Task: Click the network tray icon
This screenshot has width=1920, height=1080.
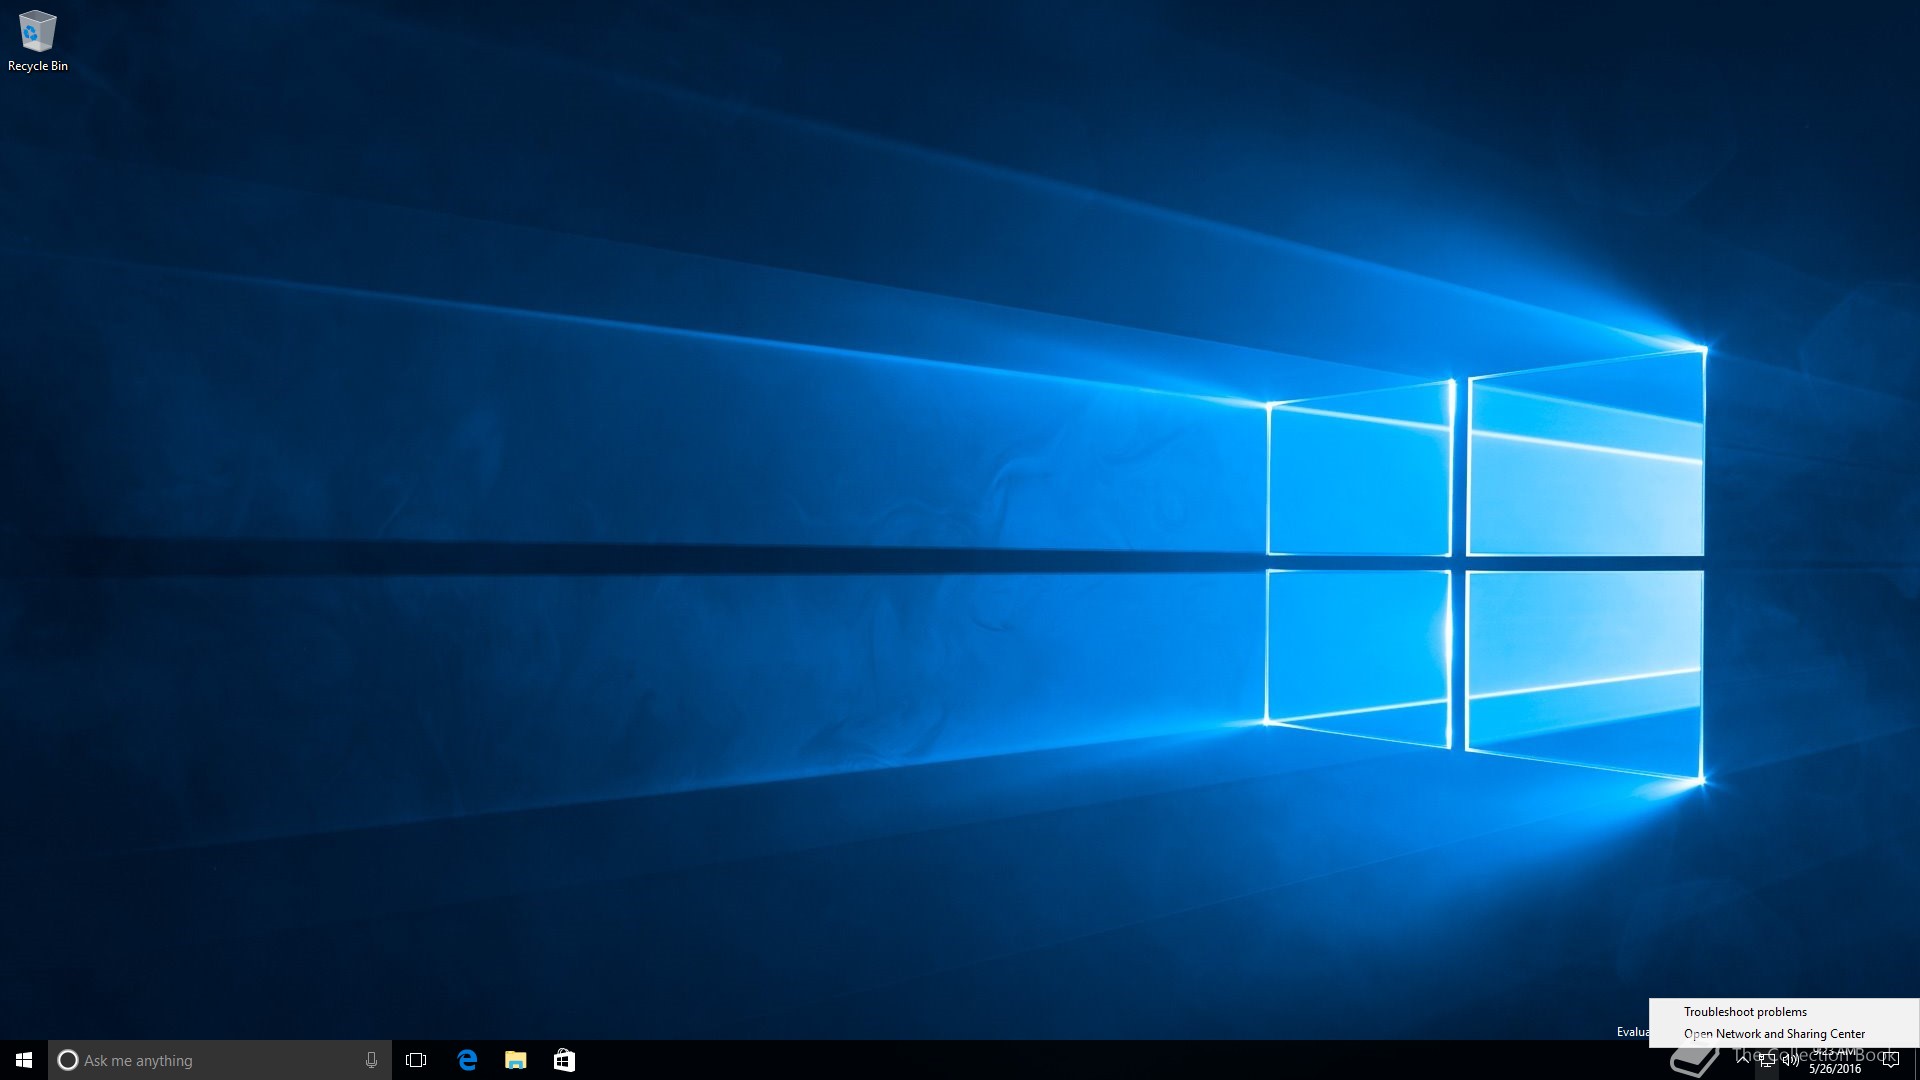Action: (x=1767, y=1061)
